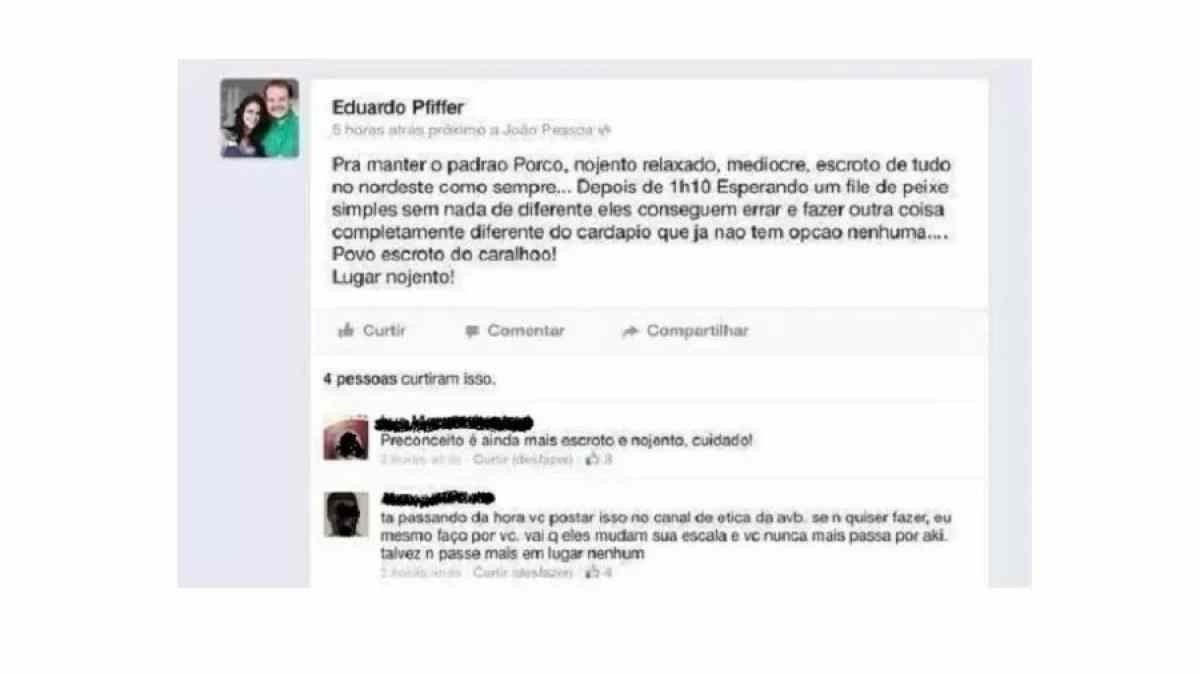
Task: Click the Compartilhar label under the post
Action: tap(697, 331)
